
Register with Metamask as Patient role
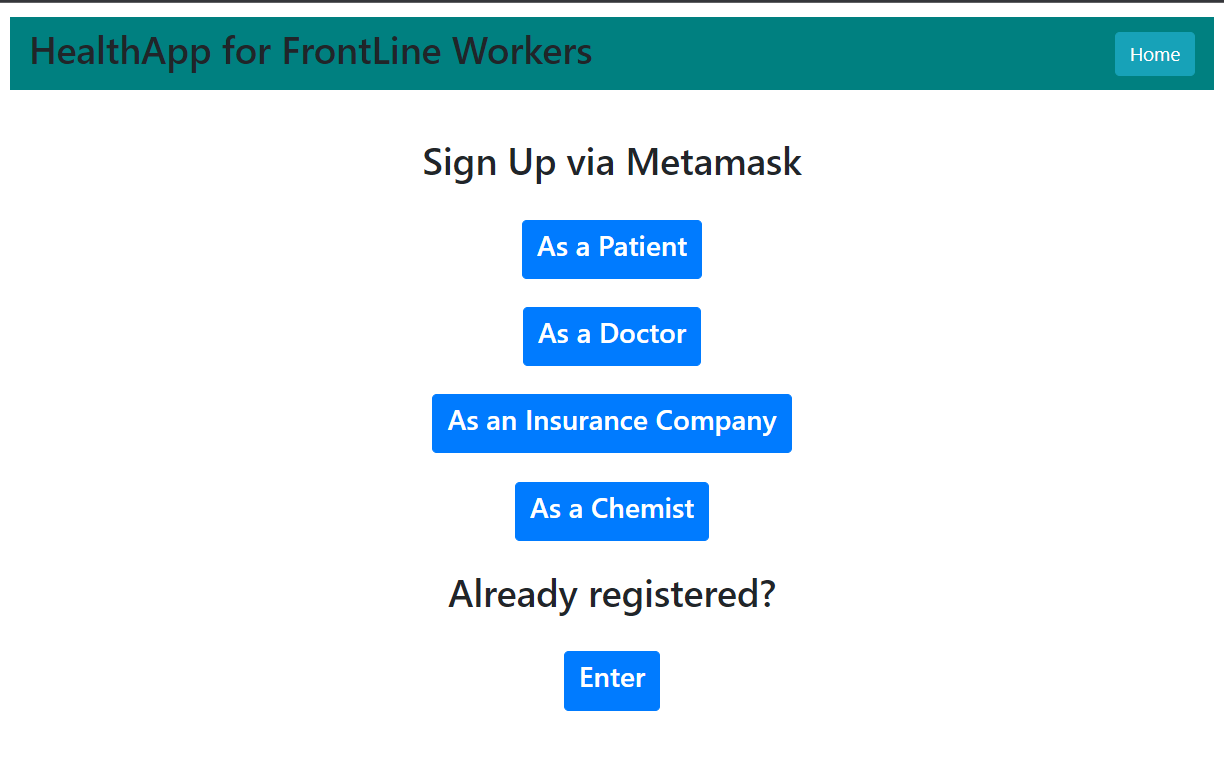tap(612, 249)
